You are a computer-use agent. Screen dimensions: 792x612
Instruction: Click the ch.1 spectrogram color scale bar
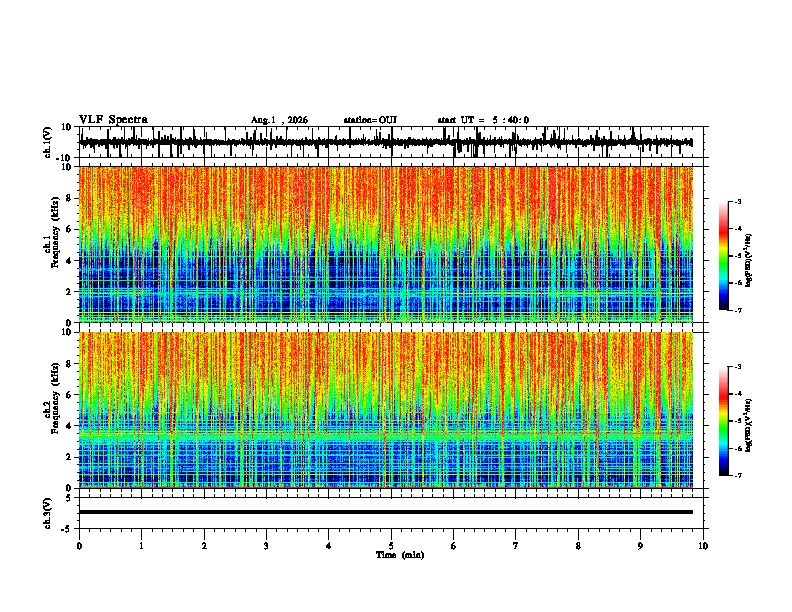(724, 256)
